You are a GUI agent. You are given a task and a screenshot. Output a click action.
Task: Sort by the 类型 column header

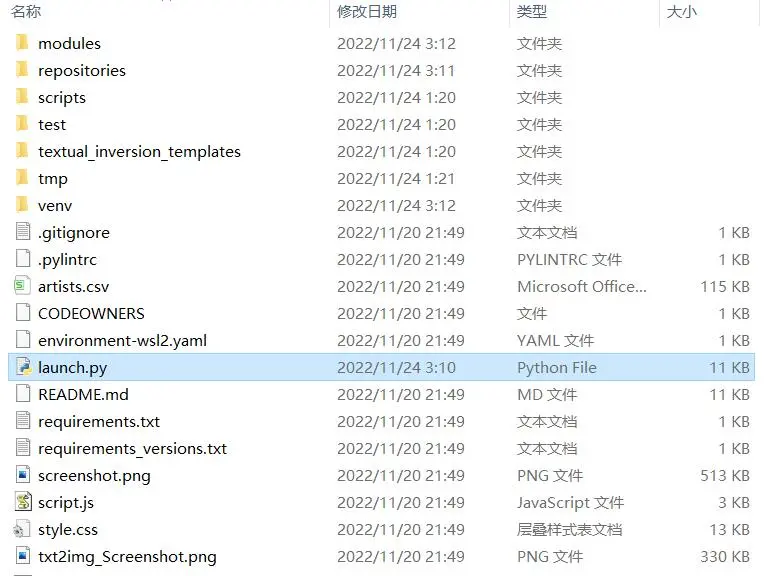pyautogui.click(x=532, y=11)
